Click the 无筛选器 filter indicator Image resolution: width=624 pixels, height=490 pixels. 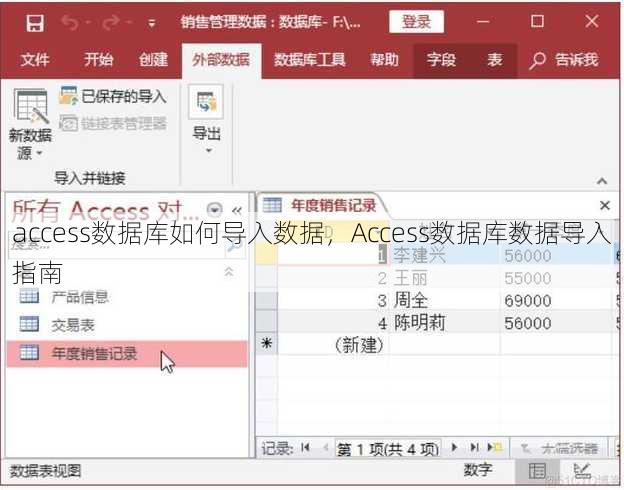pyautogui.click(x=559, y=449)
